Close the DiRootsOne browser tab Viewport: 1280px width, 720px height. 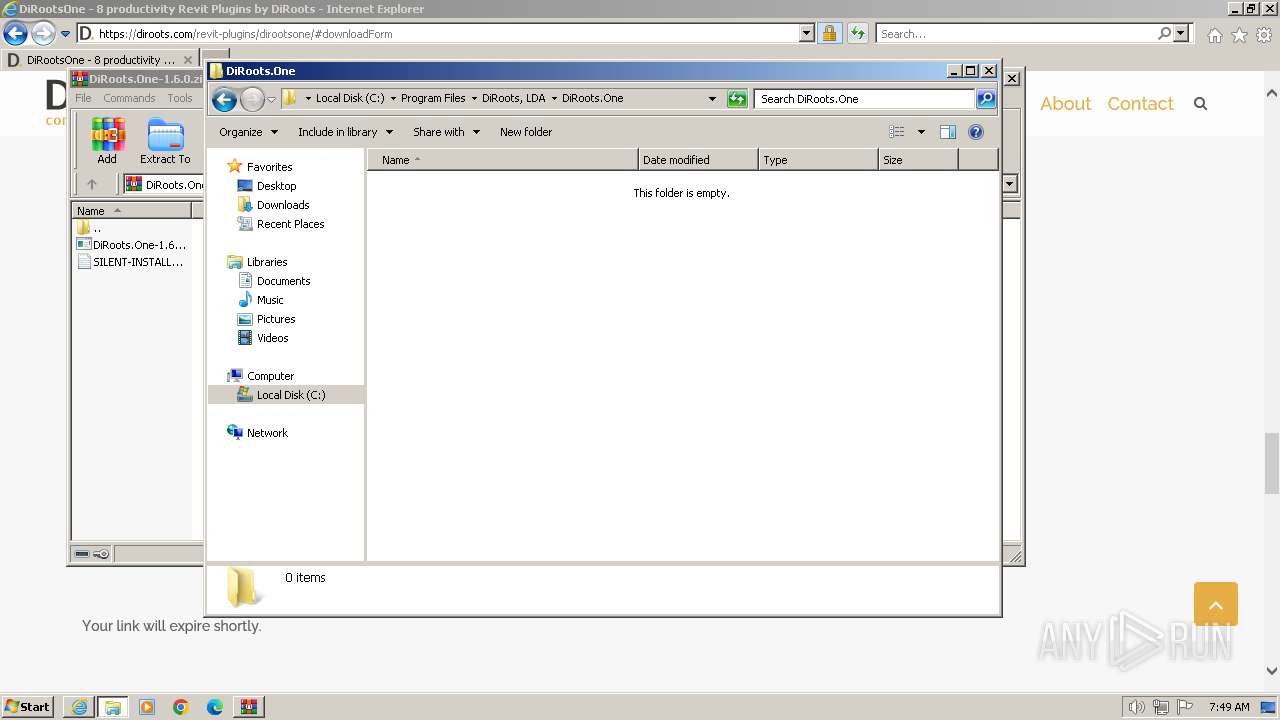pos(188,60)
